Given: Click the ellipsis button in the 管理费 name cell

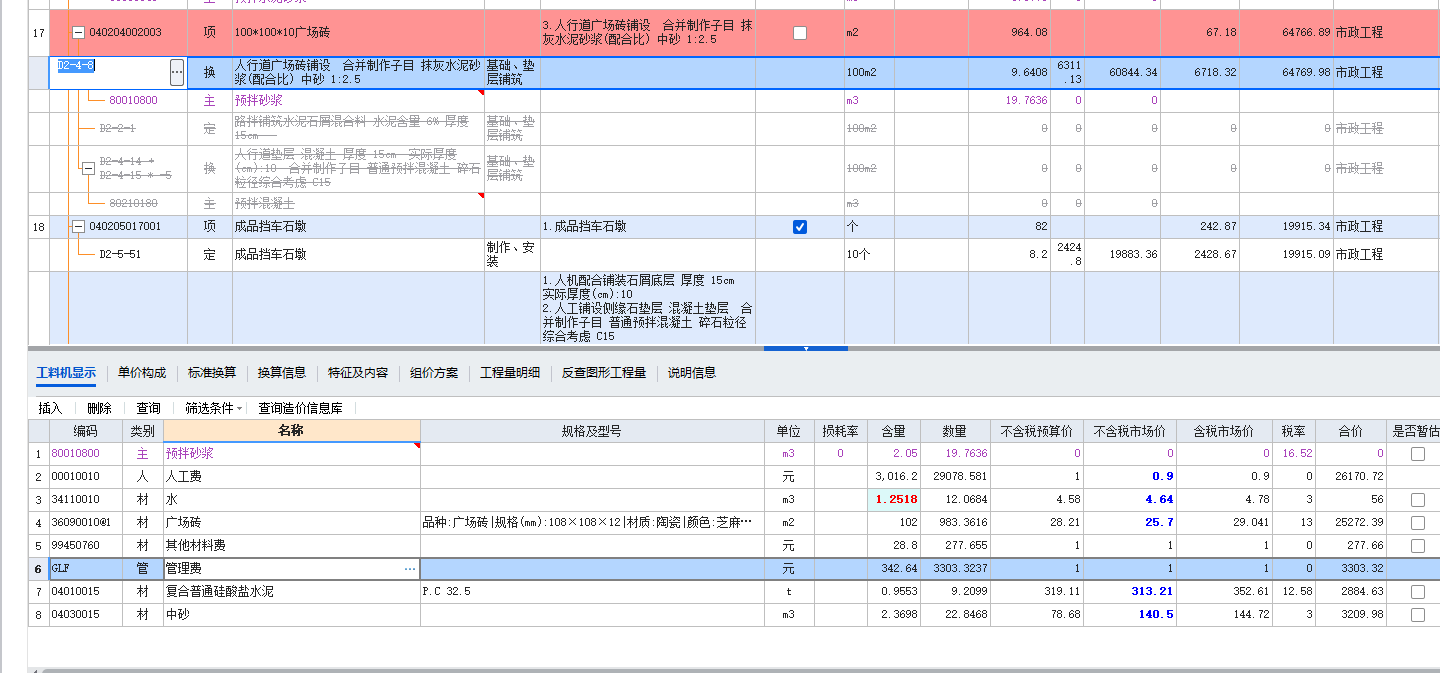Looking at the screenshot, I should (x=409, y=569).
